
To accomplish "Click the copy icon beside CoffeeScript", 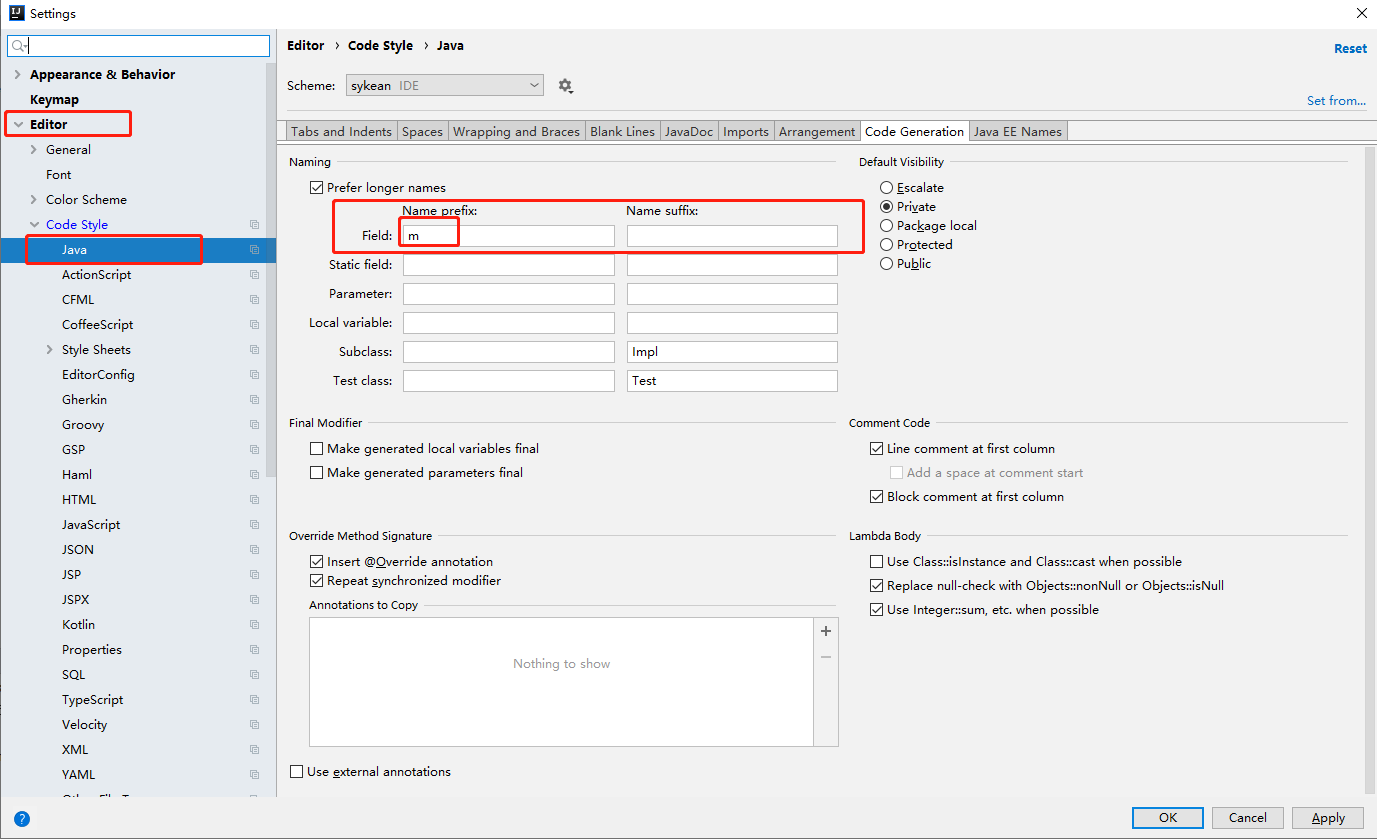I will pos(254,325).
